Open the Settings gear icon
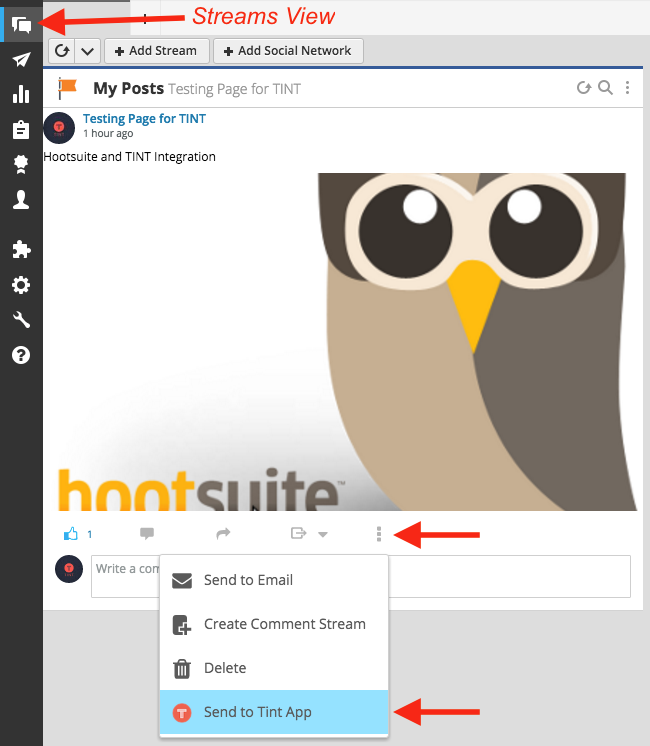 coord(21,285)
